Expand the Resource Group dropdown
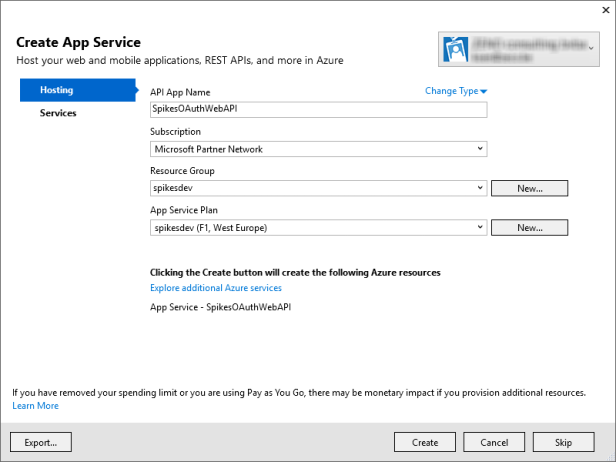 pyautogui.click(x=319, y=188)
